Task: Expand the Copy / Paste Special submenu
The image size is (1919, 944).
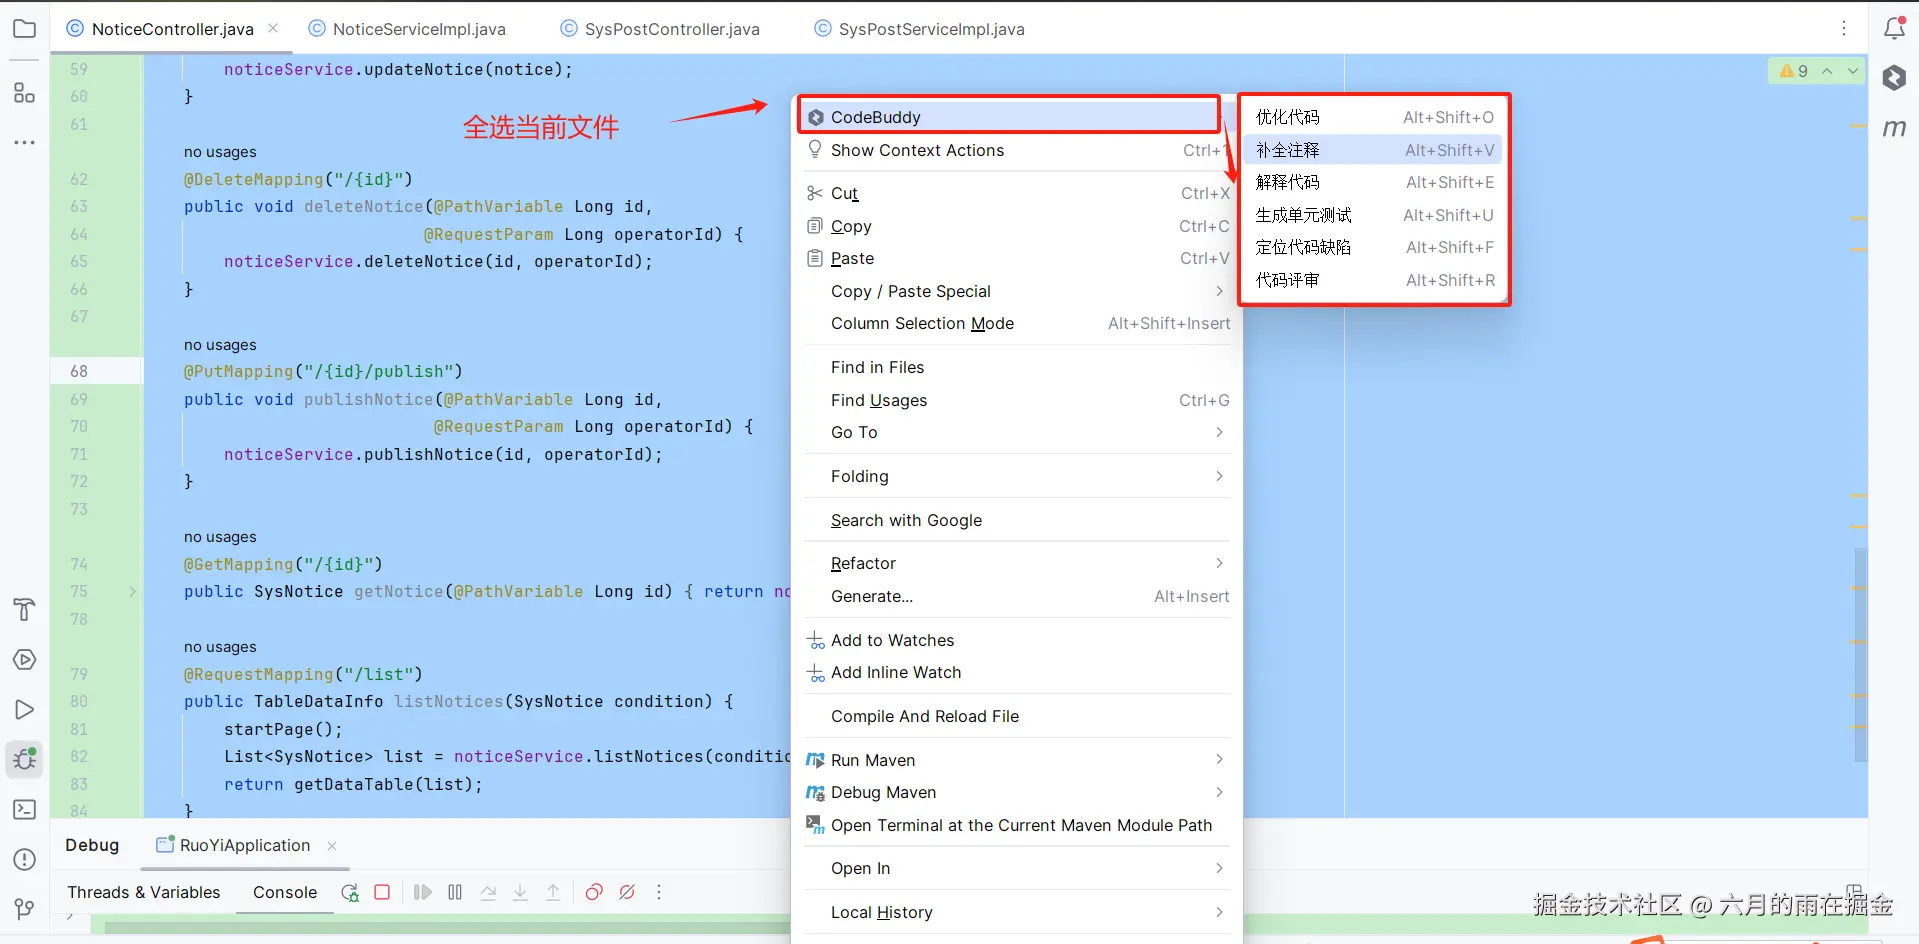Action: tap(1018, 291)
